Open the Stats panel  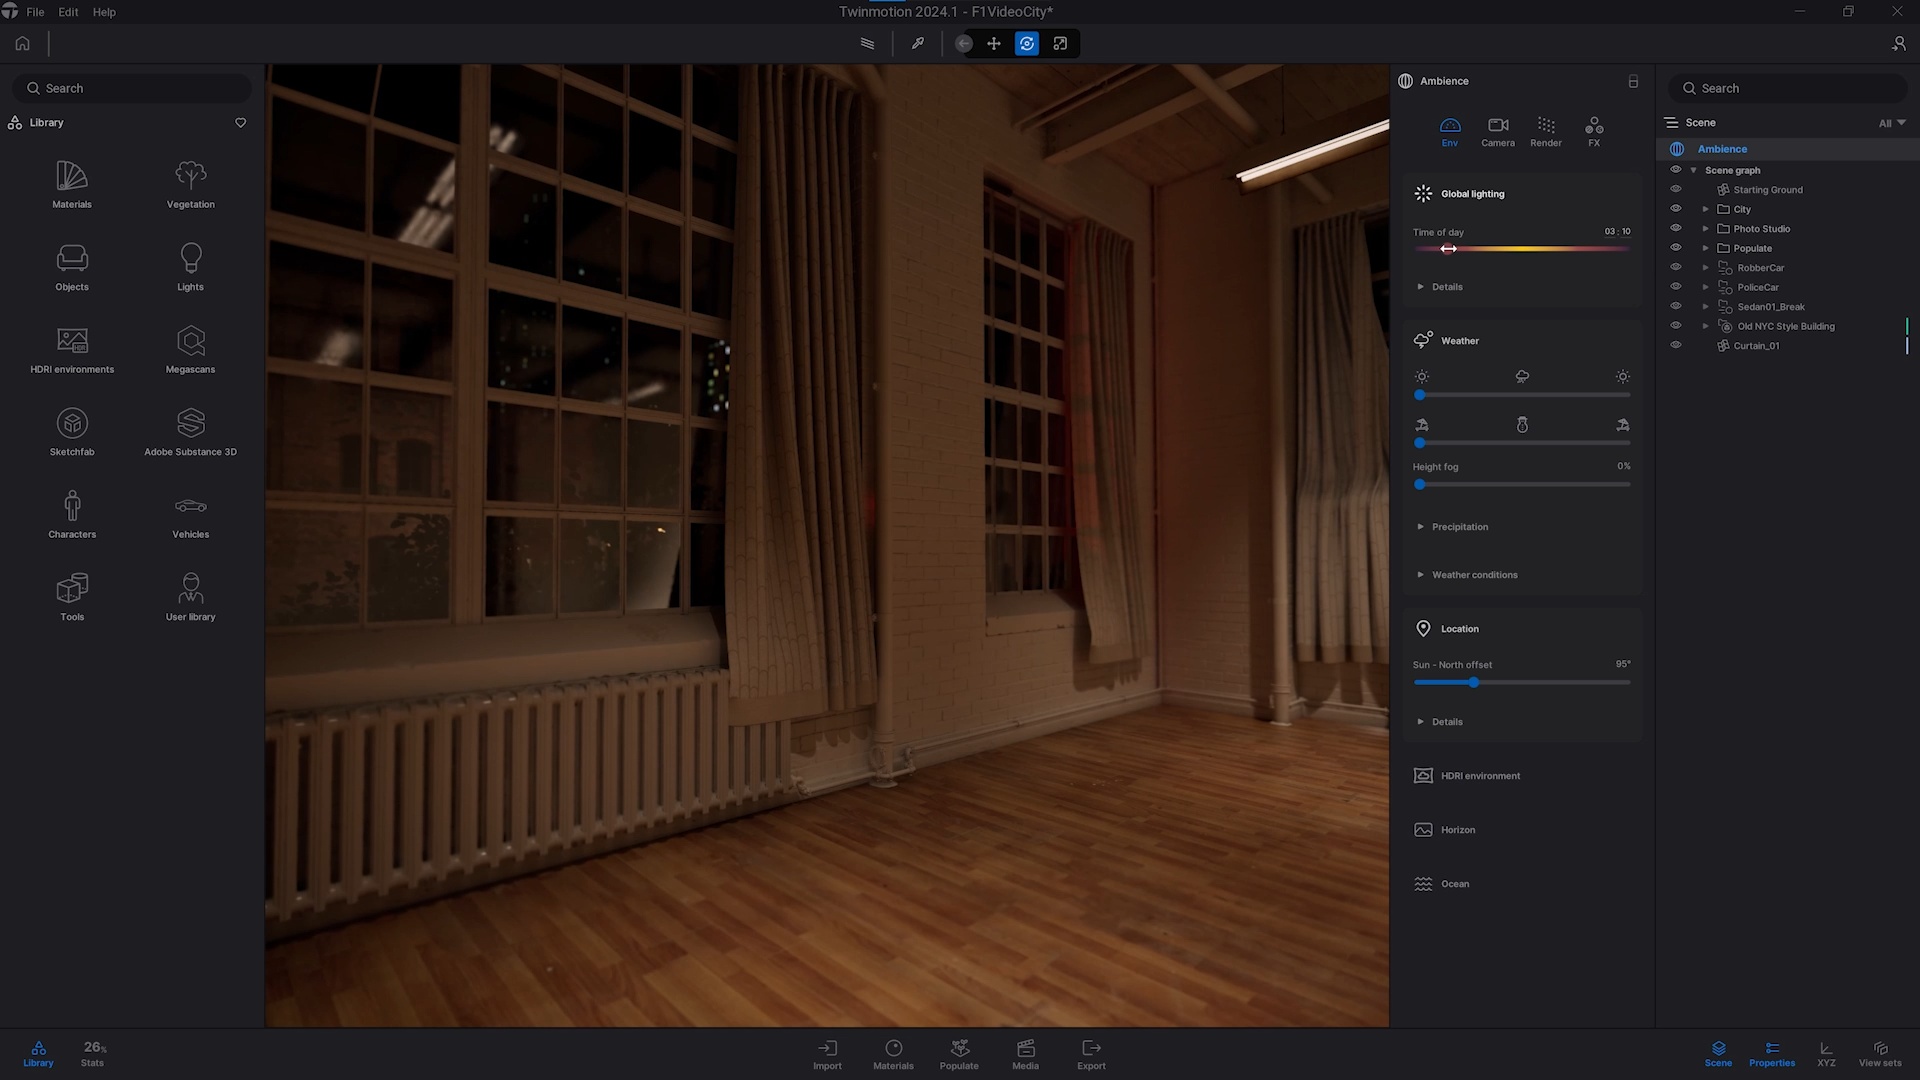93,1054
